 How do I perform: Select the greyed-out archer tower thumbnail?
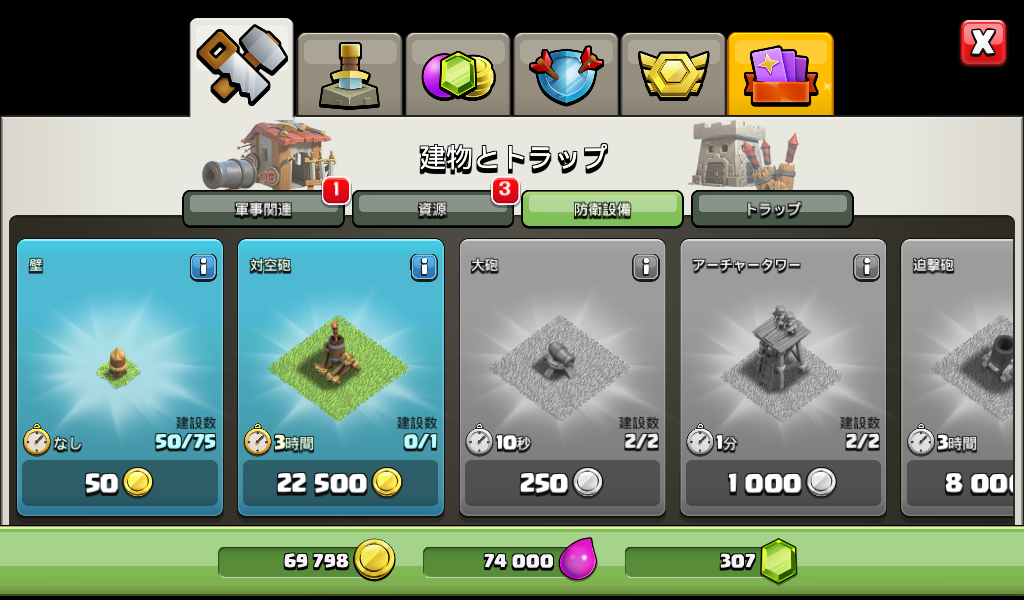tap(782, 356)
